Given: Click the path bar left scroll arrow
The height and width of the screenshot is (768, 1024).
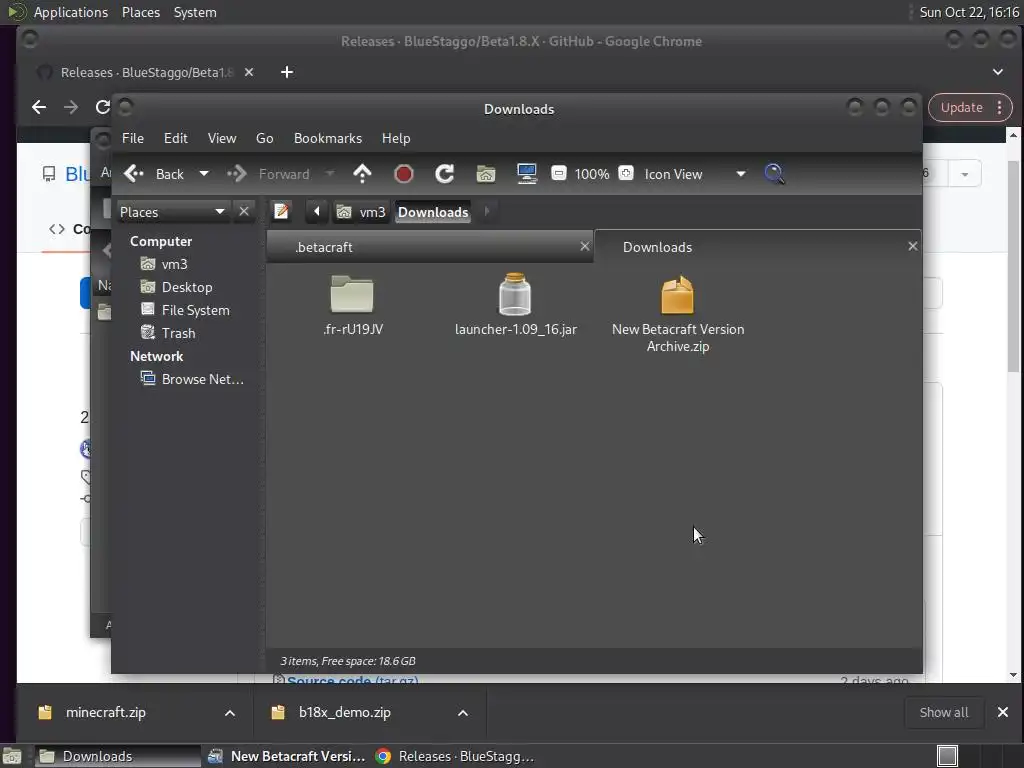Looking at the screenshot, I should coord(317,212).
